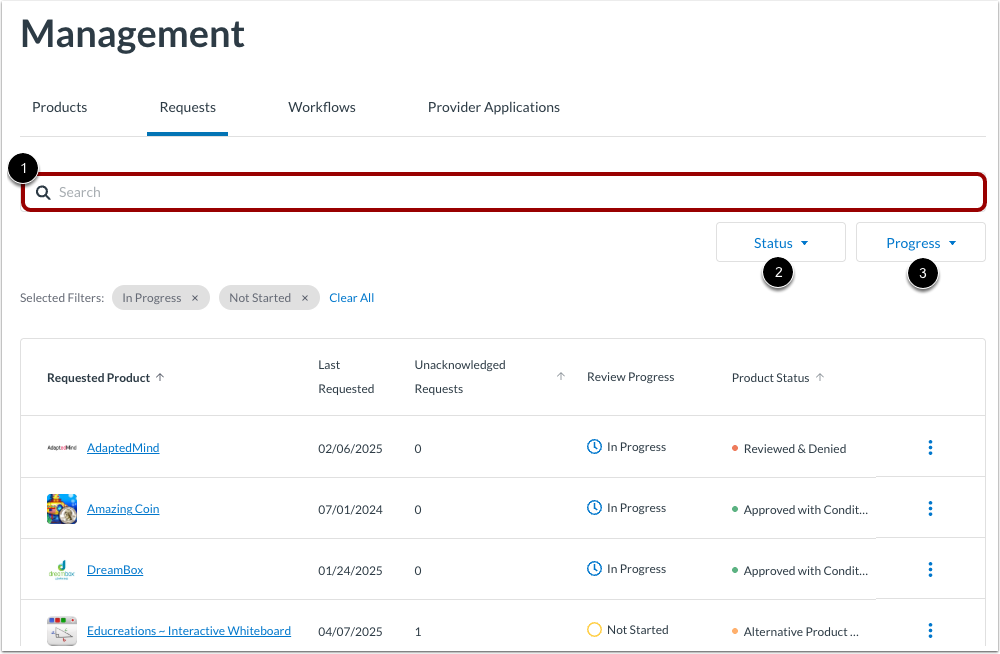This screenshot has width=1000, height=654.
Task: Click the AdaptedMind logo thumbnail
Action: (x=62, y=448)
